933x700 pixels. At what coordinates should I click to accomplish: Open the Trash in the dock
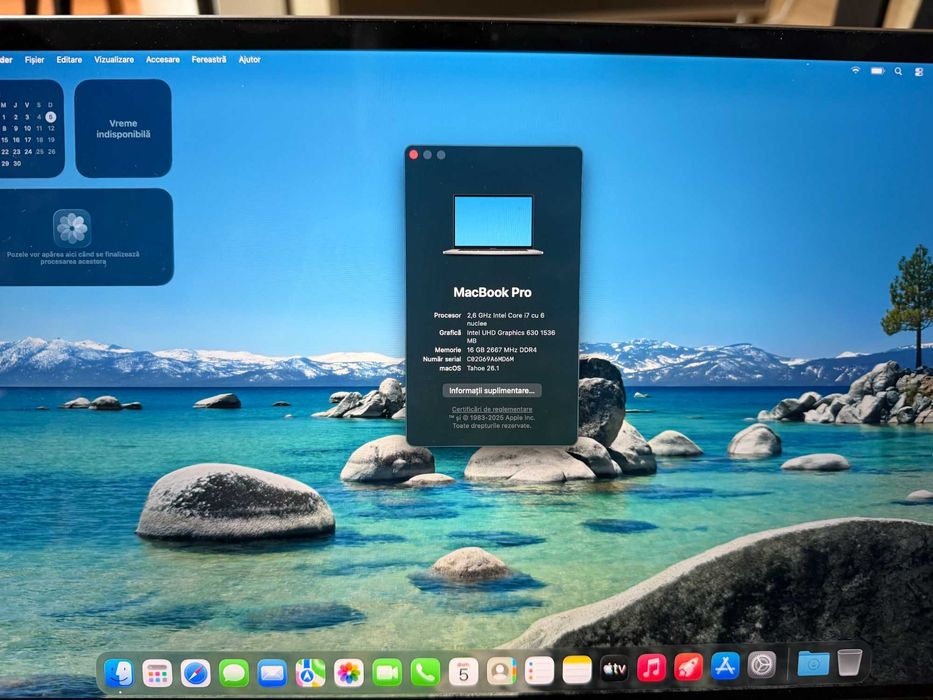[849, 662]
